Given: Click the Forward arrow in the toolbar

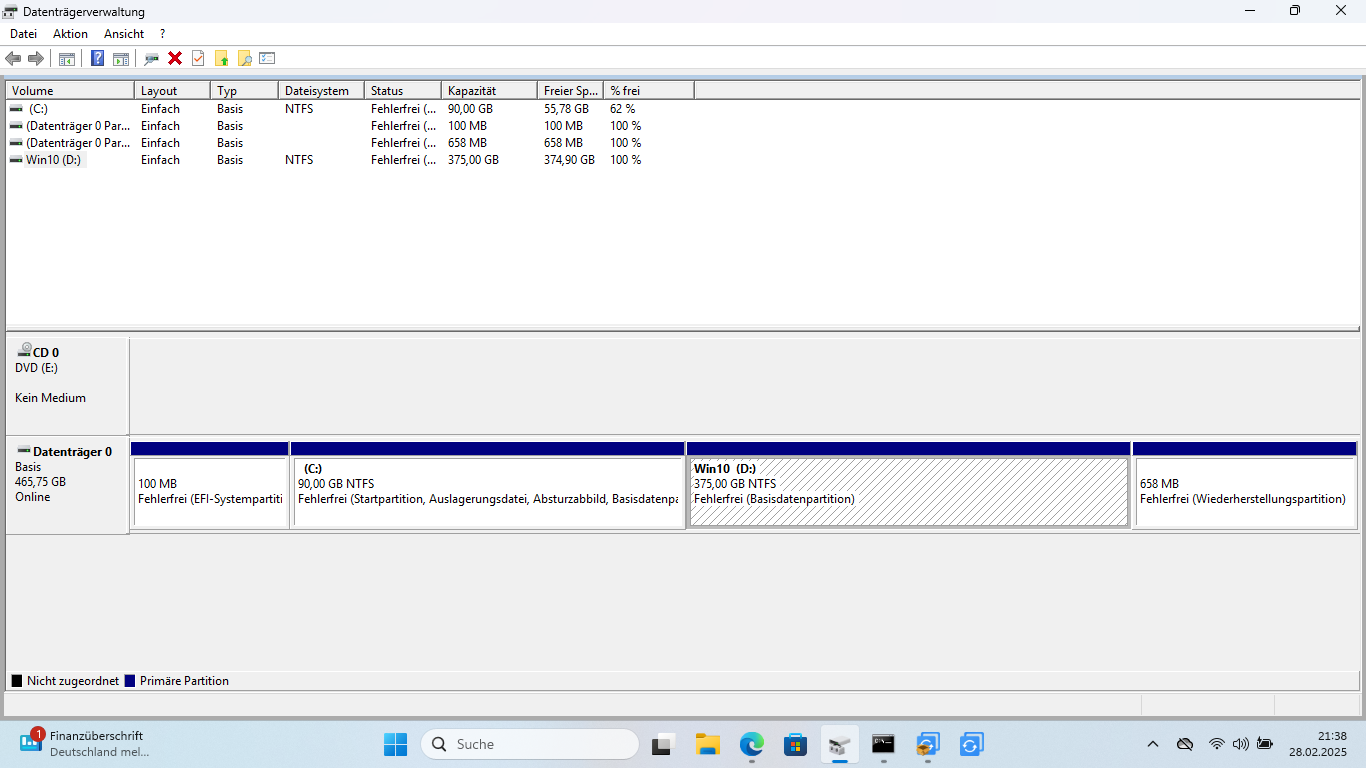Looking at the screenshot, I should [x=35, y=58].
